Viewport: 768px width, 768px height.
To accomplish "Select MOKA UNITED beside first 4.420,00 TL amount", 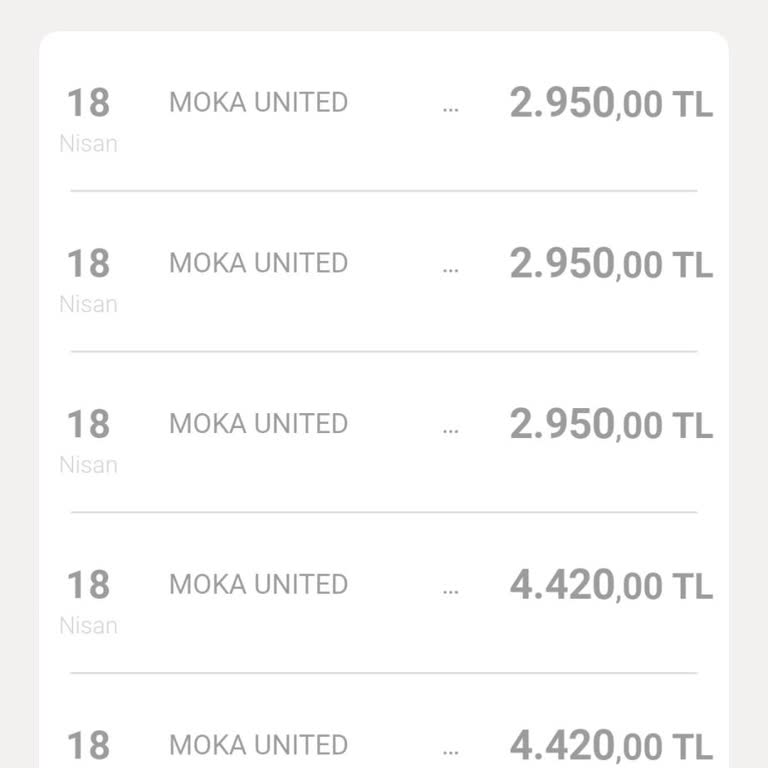I will (258, 584).
